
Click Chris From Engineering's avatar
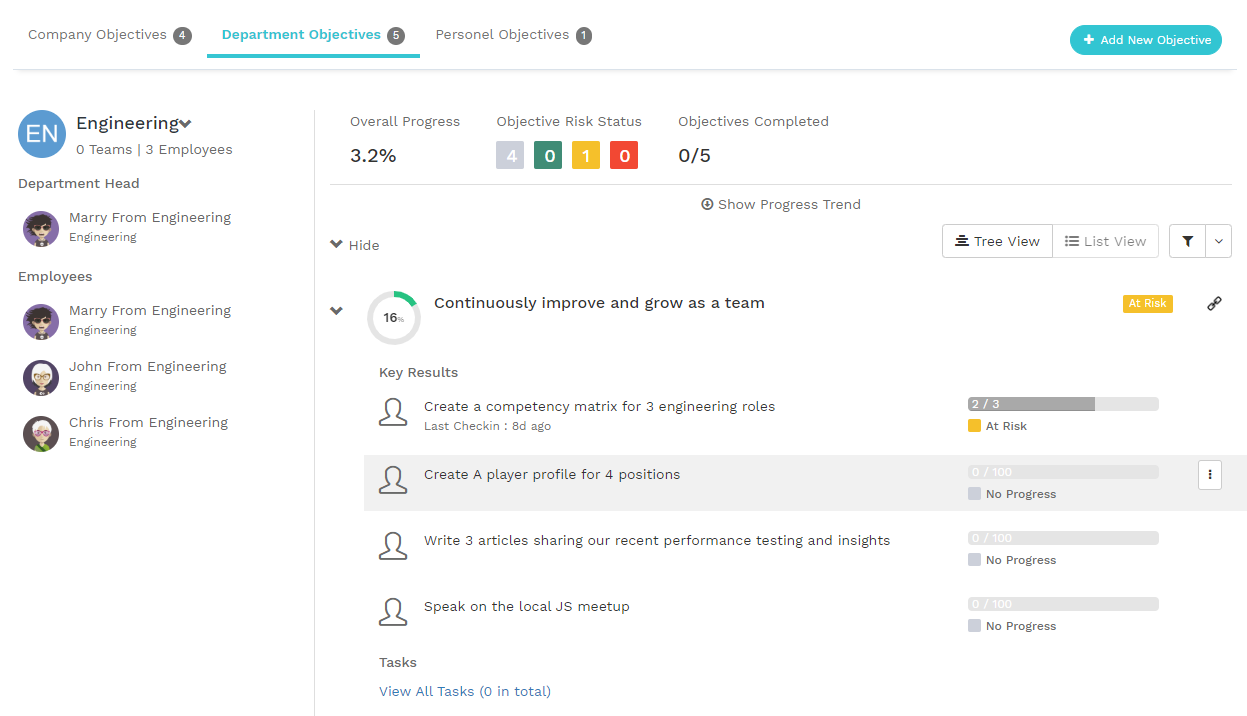coord(41,433)
